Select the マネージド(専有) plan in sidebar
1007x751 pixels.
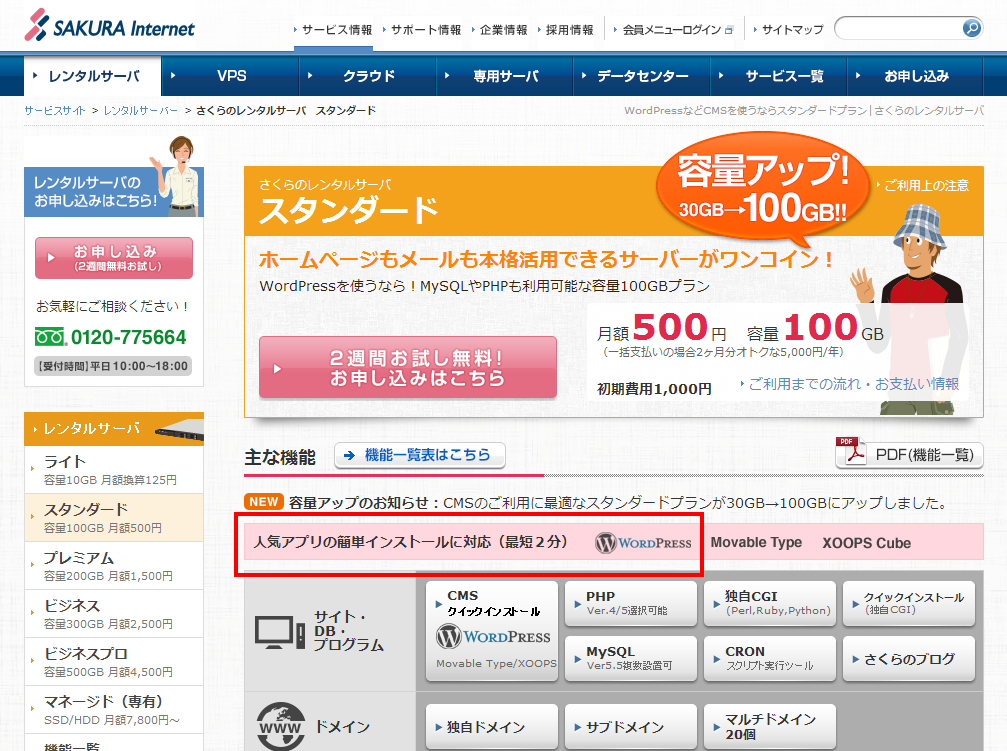114,710
